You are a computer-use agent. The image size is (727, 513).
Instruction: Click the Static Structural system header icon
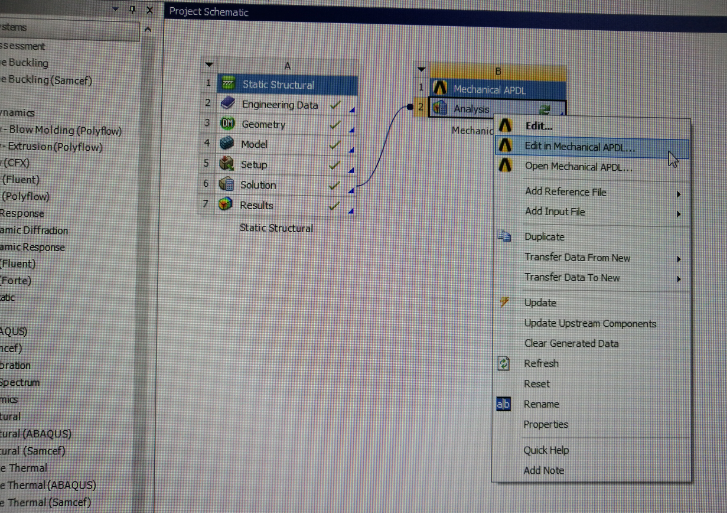(x=228, y=83)
